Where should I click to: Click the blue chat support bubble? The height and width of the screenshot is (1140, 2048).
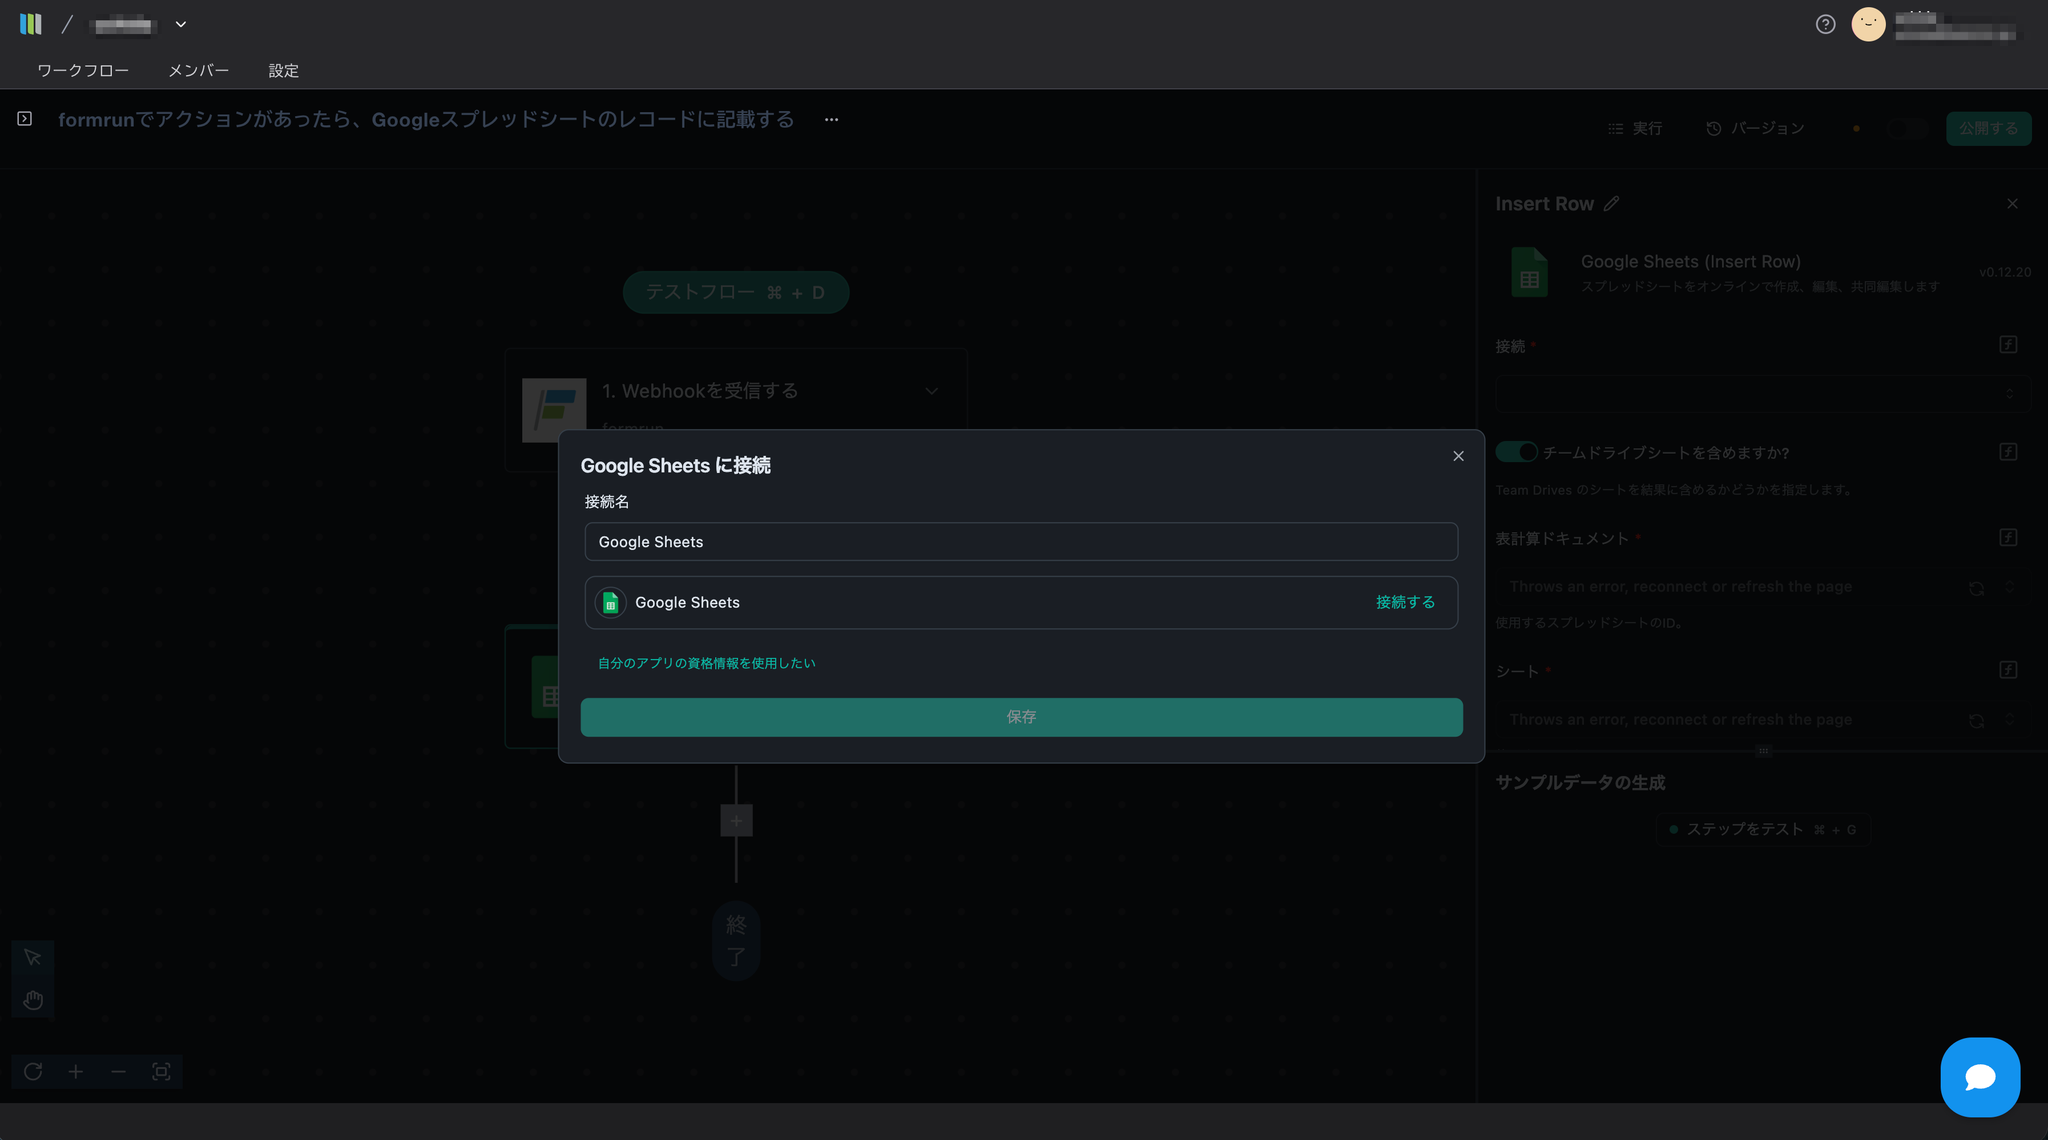click(1980, 1077)
